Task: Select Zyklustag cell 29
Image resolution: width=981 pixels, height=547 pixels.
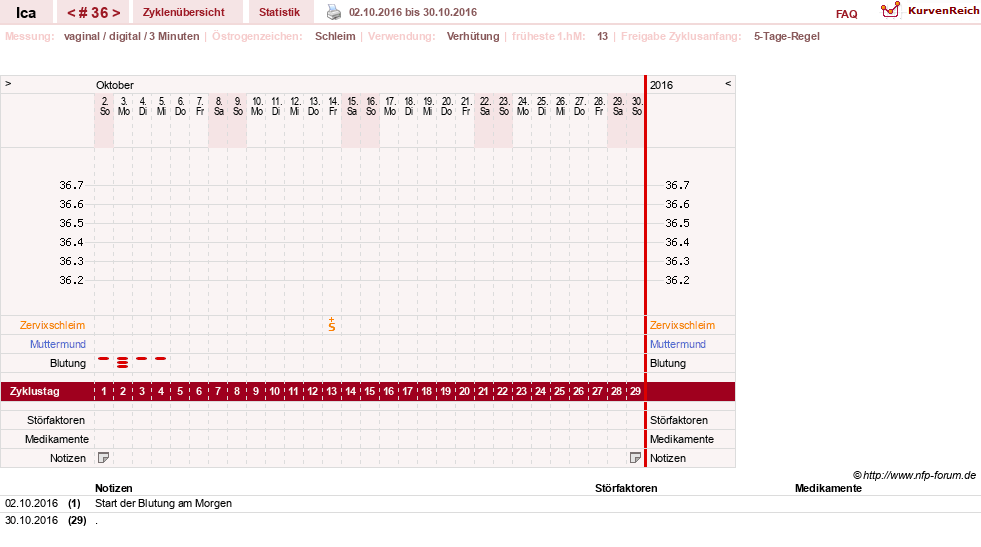Action: 635,391
